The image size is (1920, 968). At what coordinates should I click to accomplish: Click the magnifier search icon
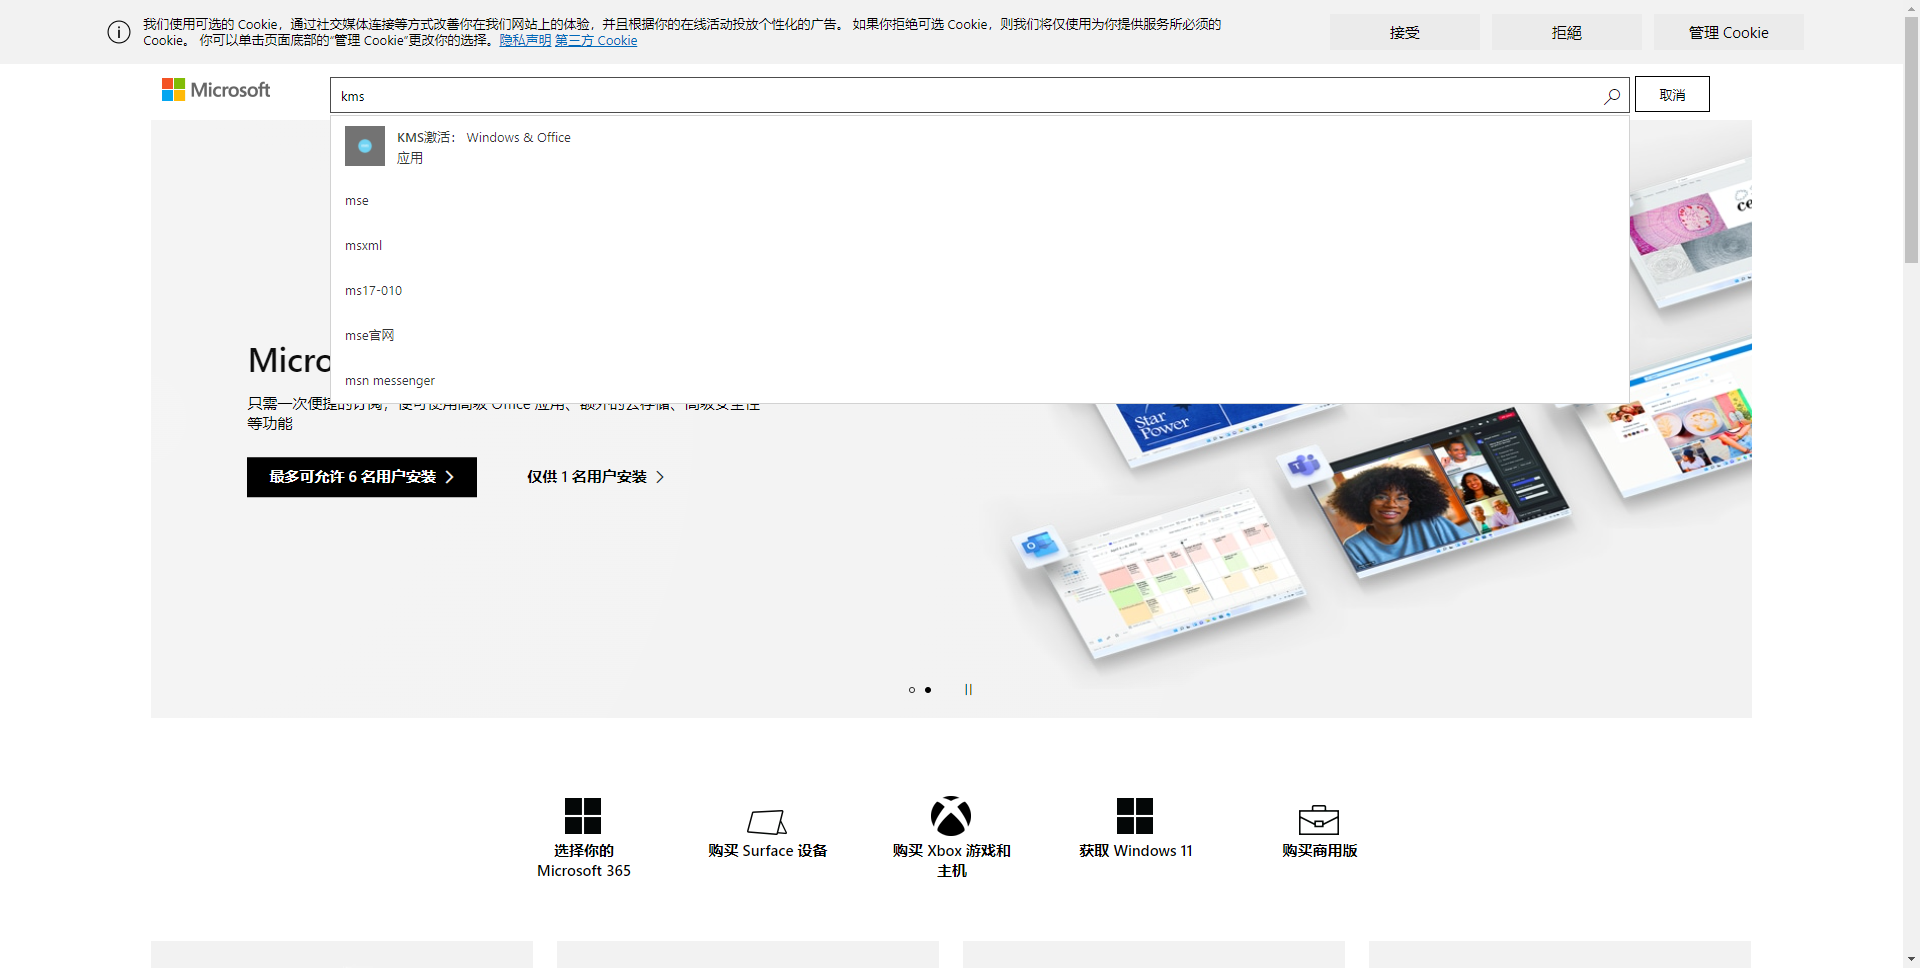[1612, 96]
